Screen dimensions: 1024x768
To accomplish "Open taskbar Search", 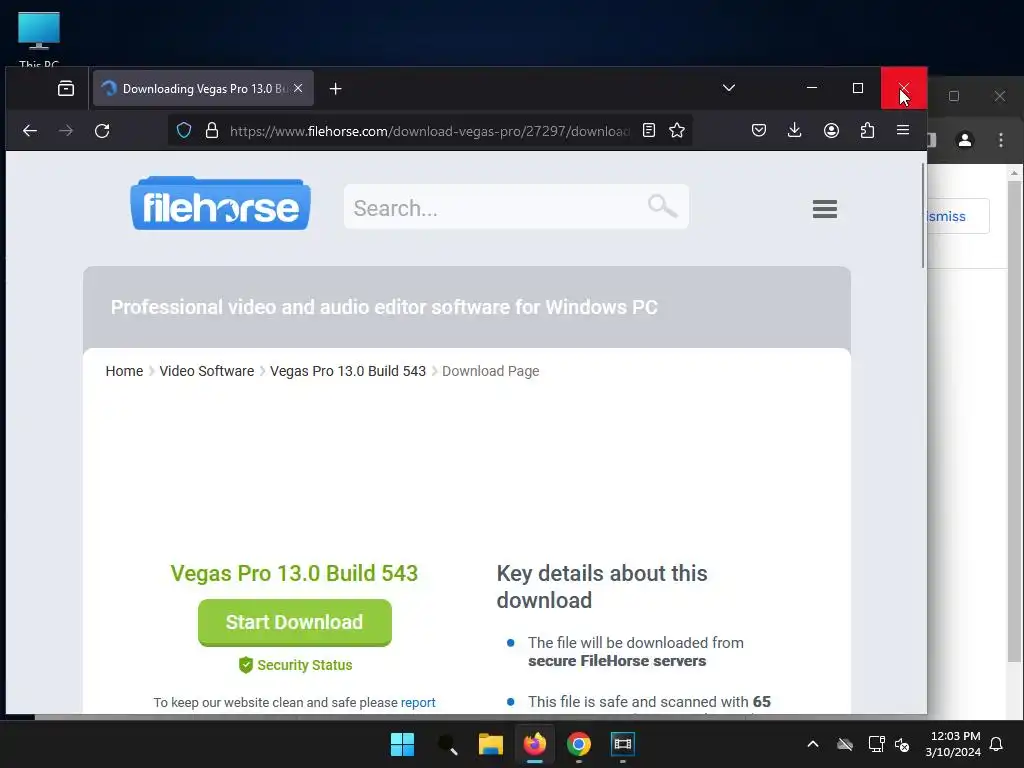I will click(x=447, y=744).
